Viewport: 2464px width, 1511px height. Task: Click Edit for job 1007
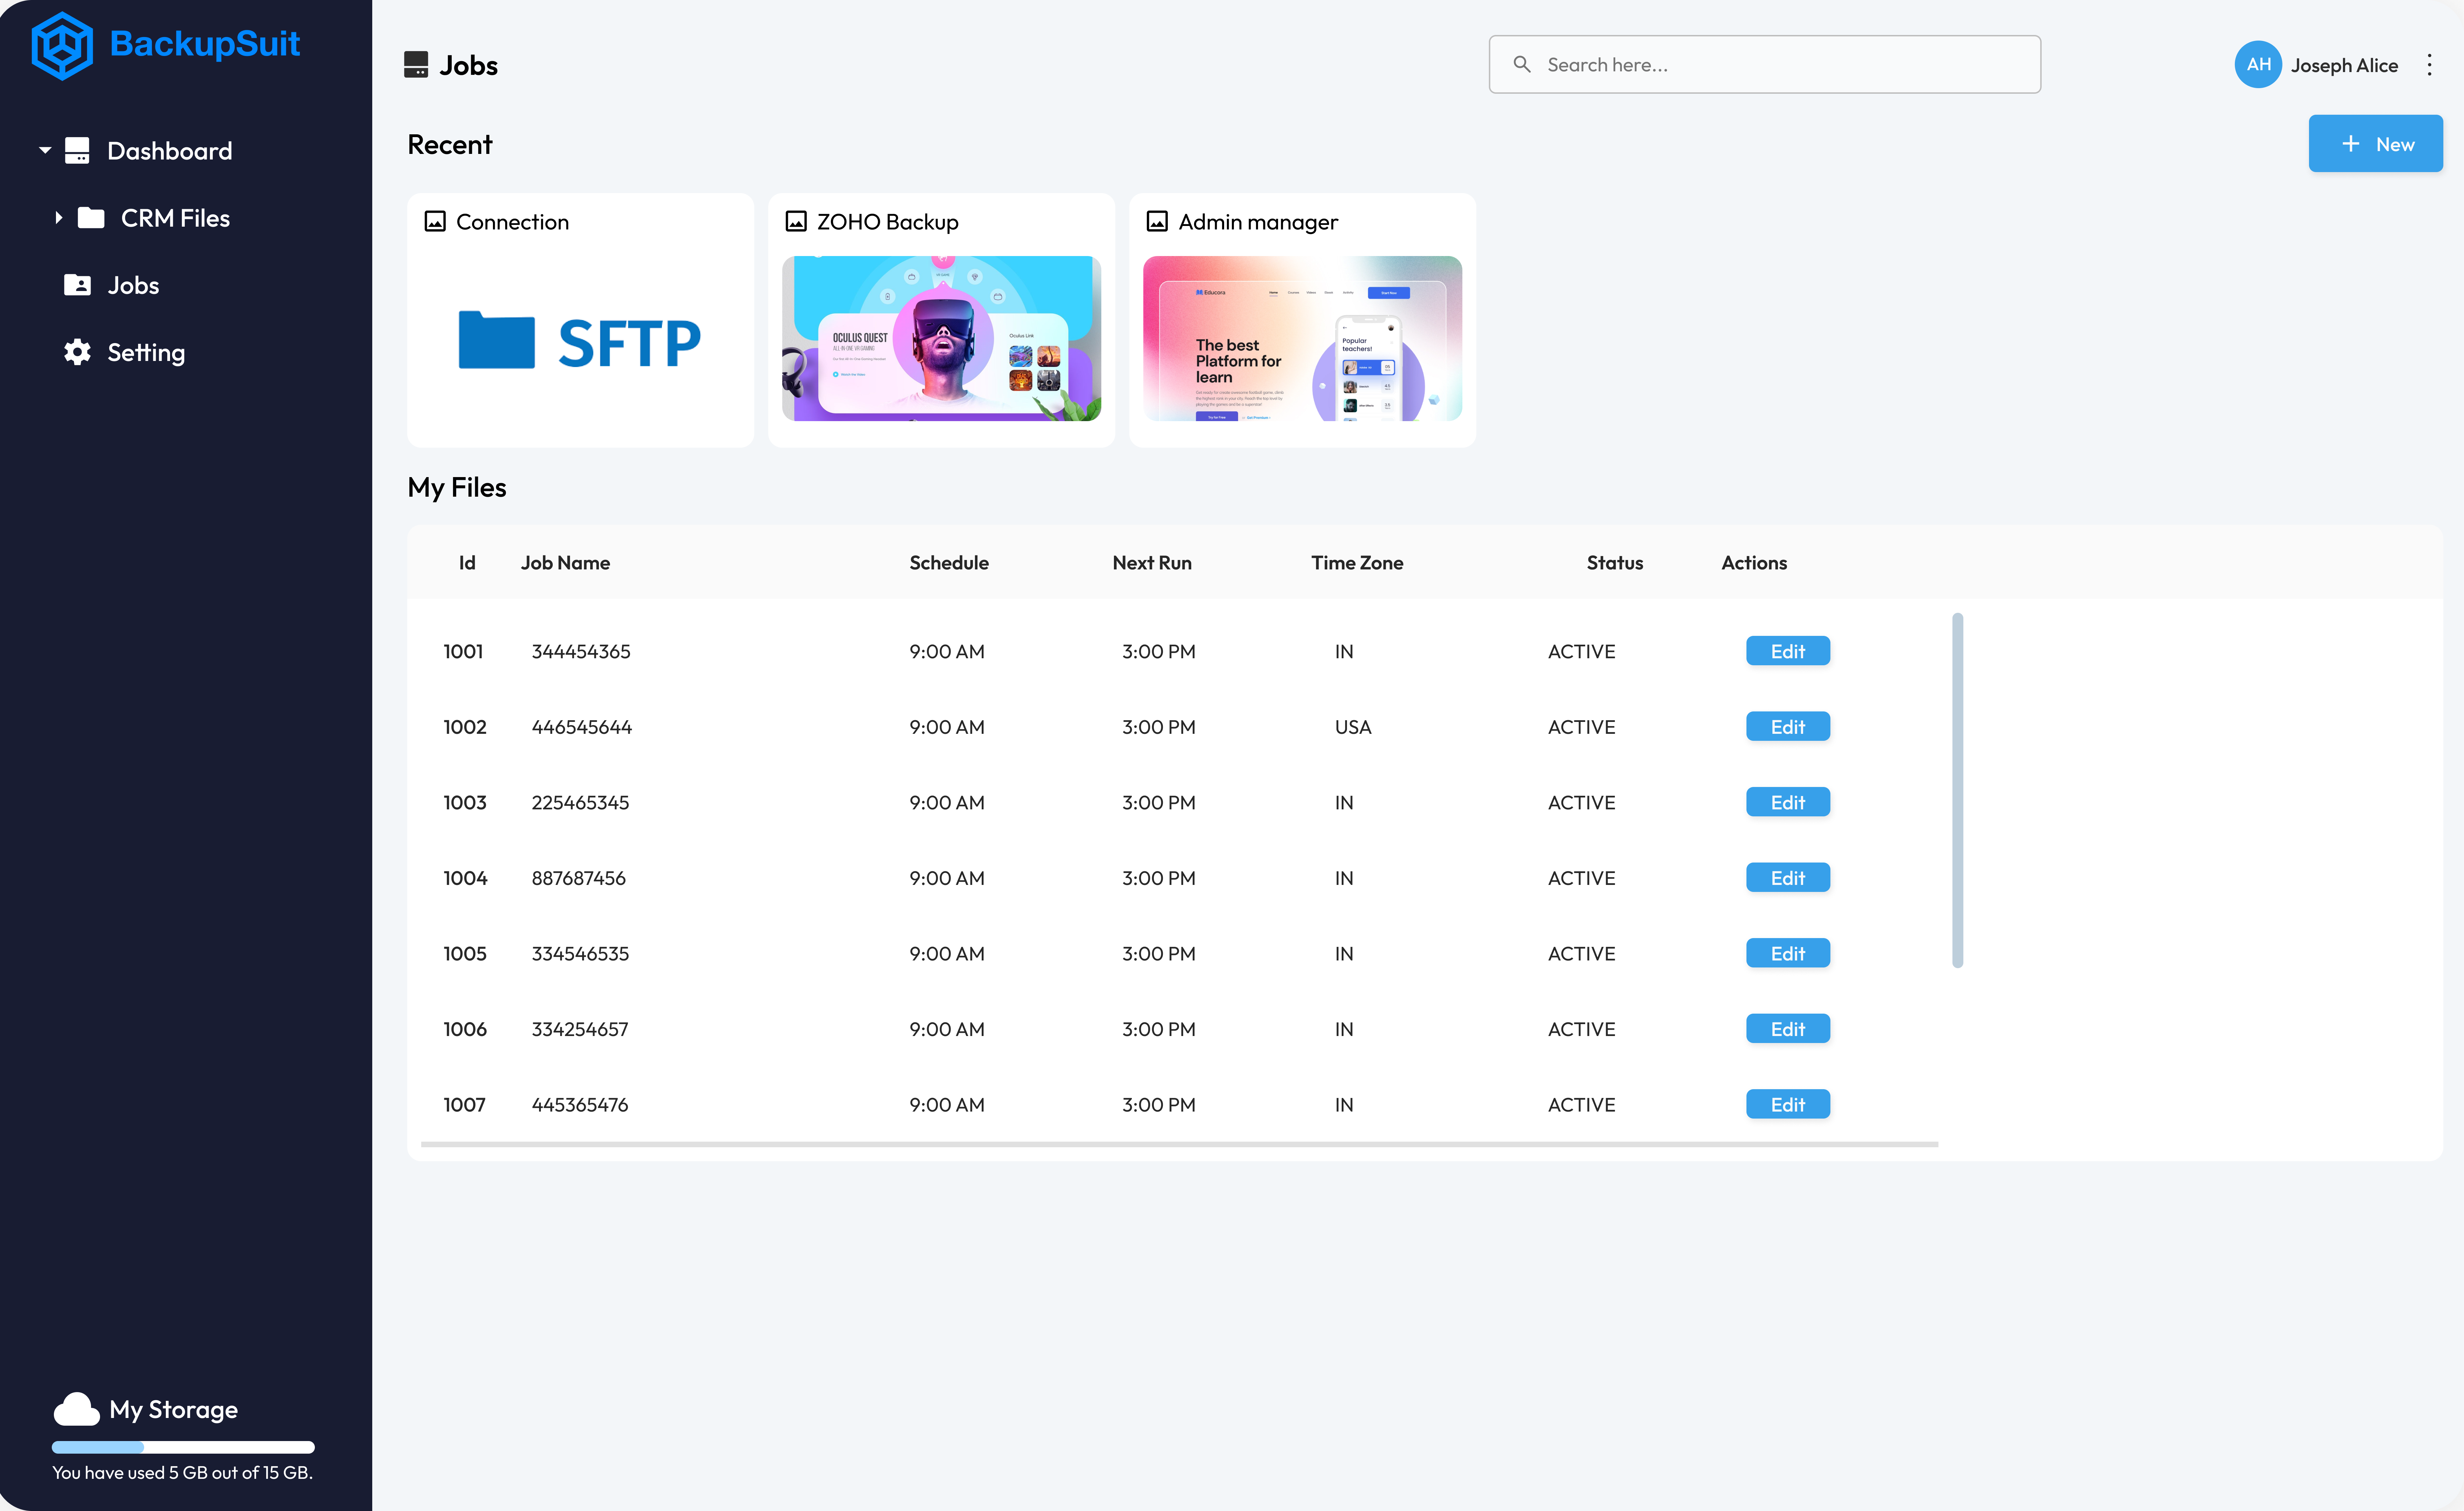point(1787,1104)
